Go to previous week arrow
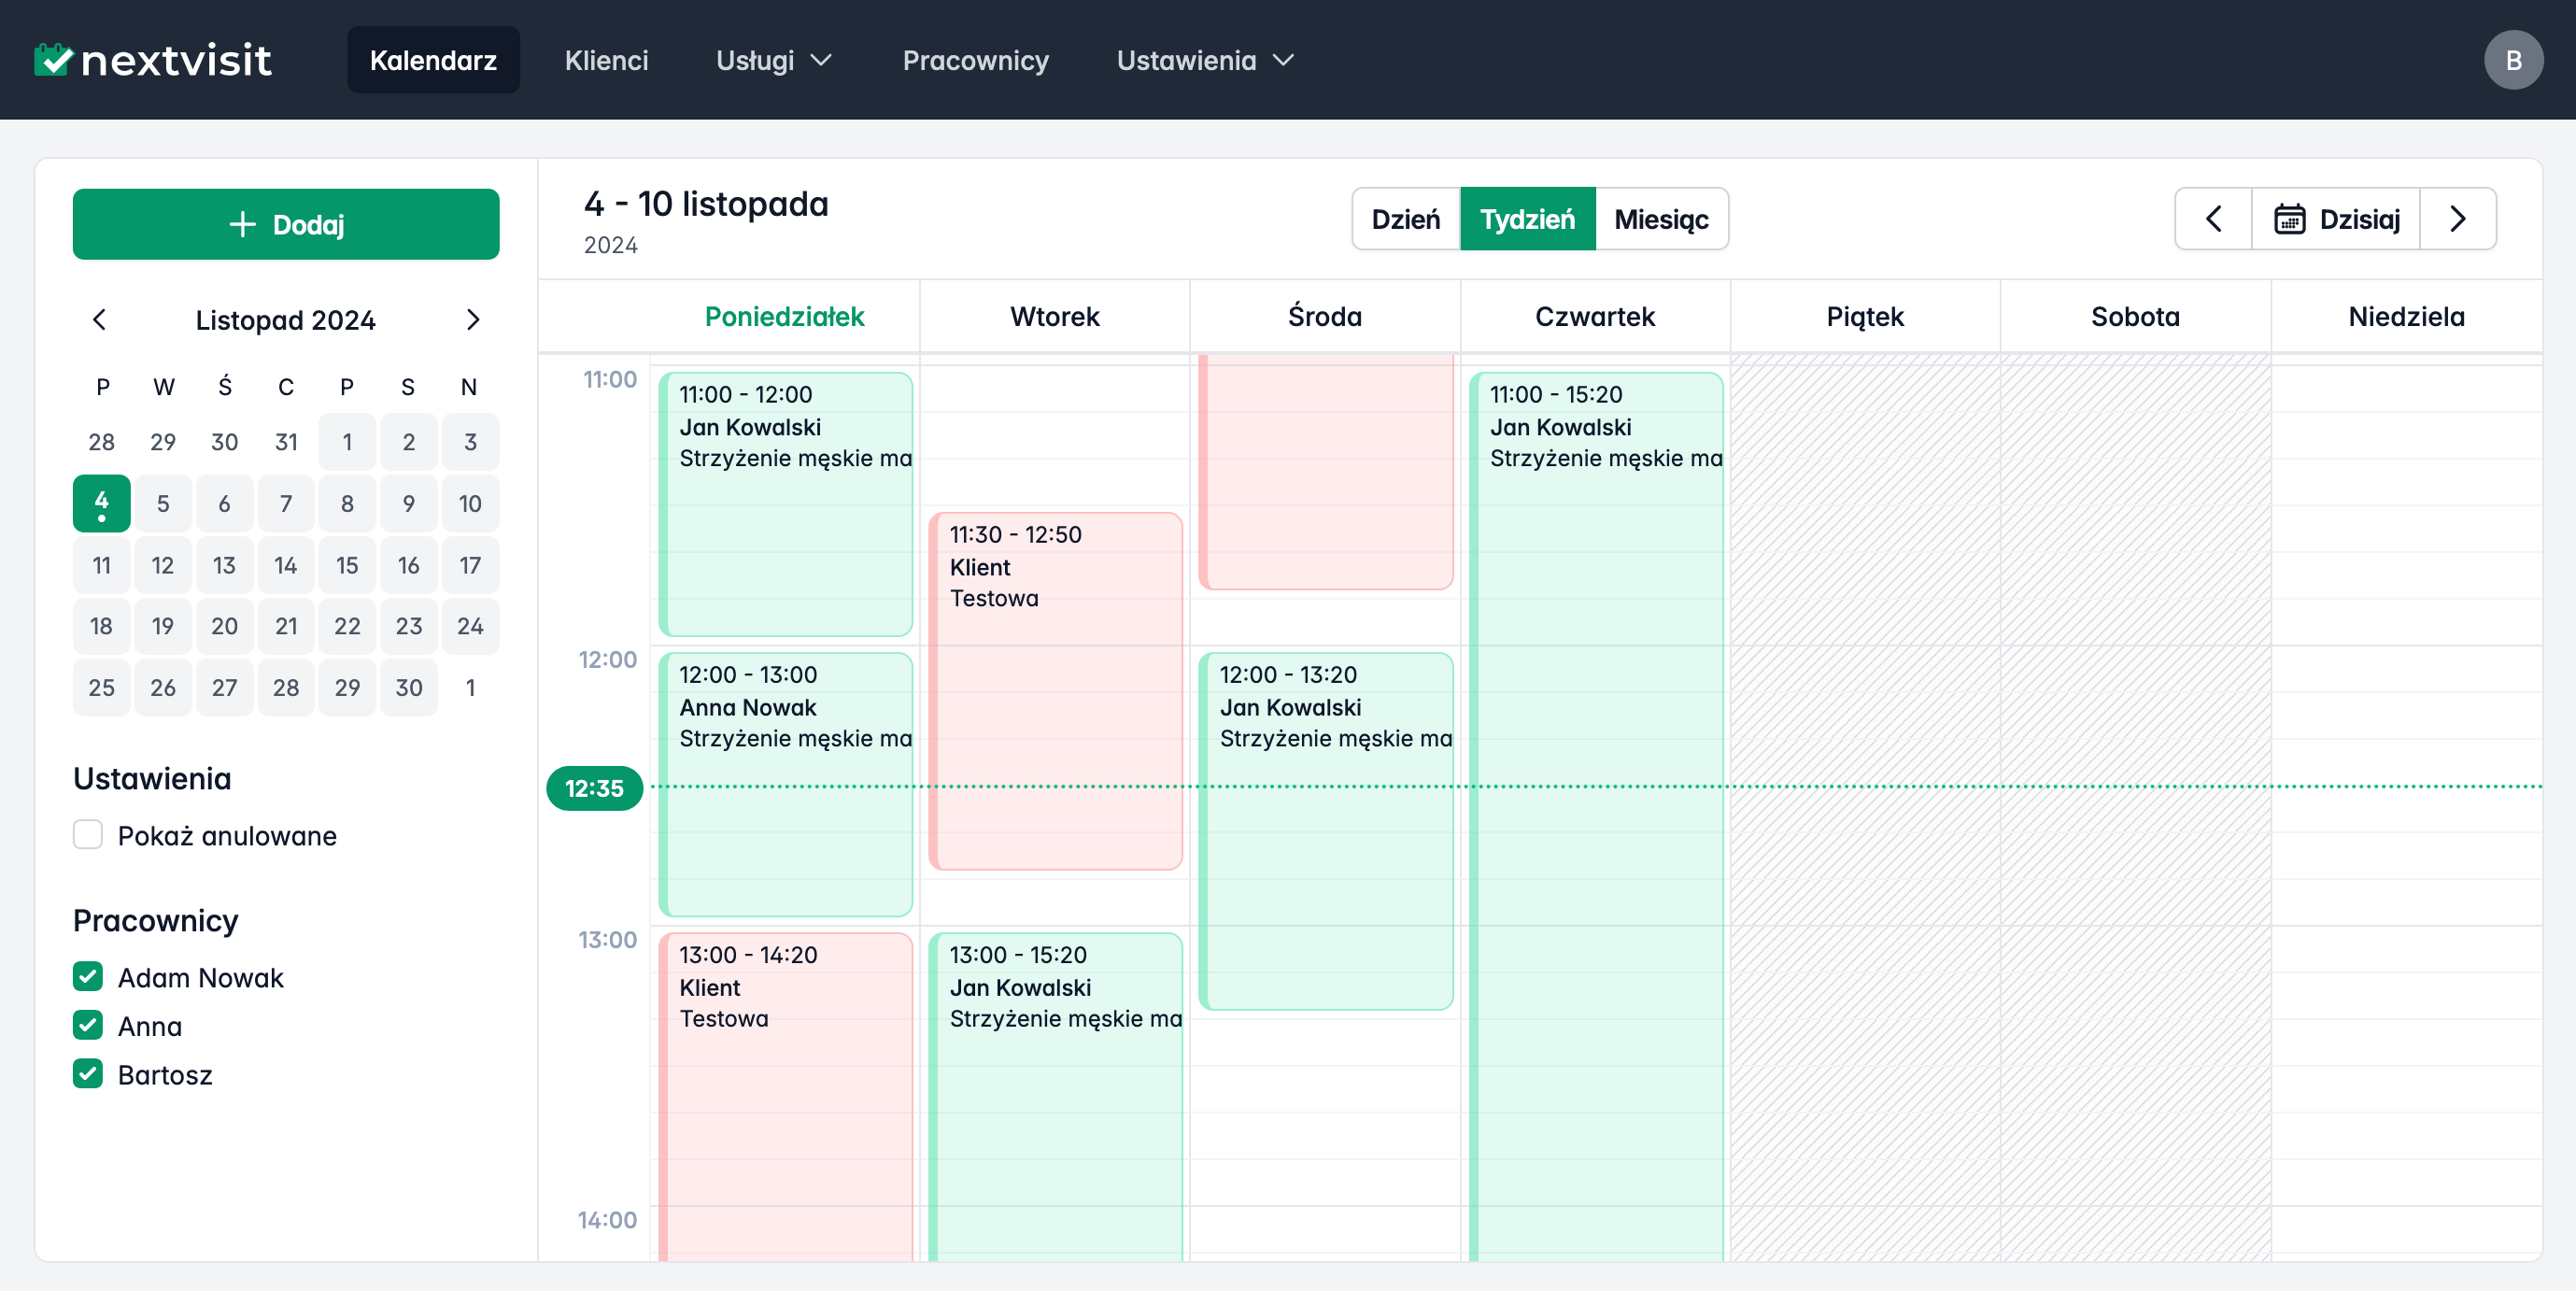2576x1291 pixels. point(2213,219)
